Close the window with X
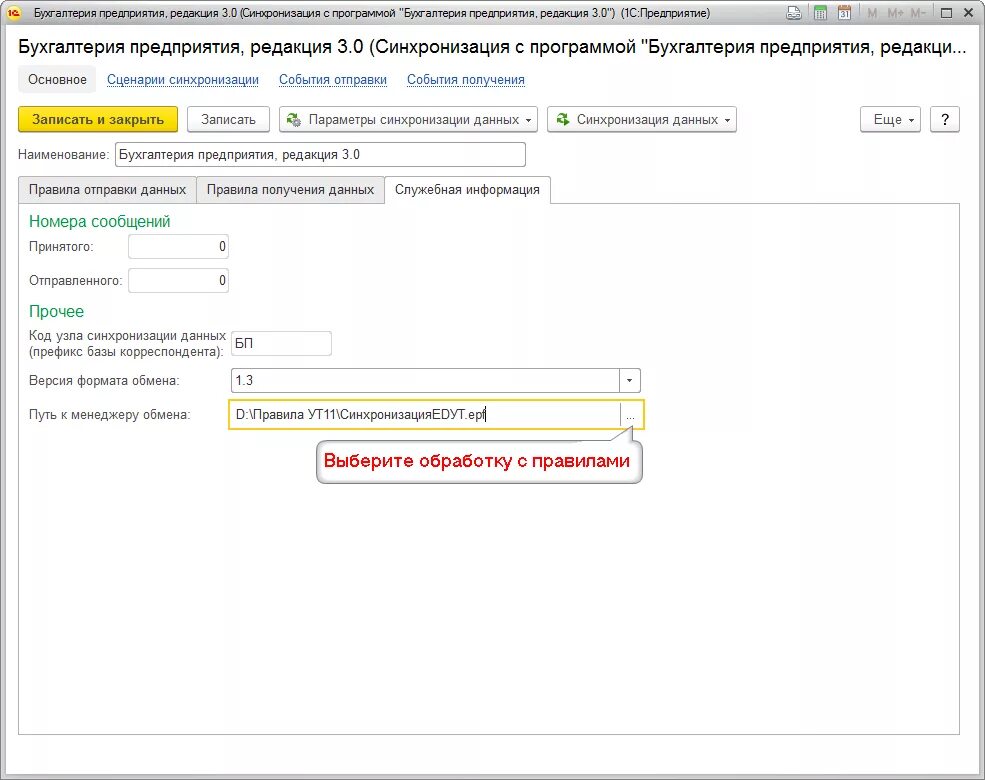Viewport: 985px width, 780px height. pos(969,13)
